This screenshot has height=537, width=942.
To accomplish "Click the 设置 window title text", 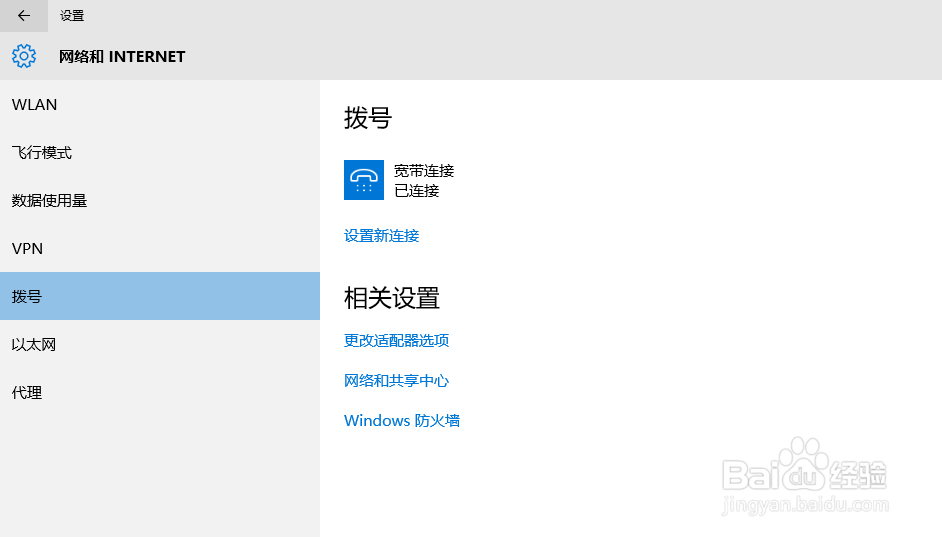I will pyautogui.click(x=72, y=16).
